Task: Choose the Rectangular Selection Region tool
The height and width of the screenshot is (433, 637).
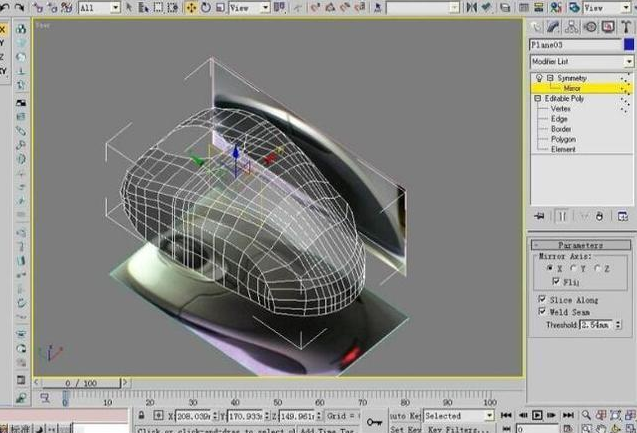Action: tap(158, 7)
